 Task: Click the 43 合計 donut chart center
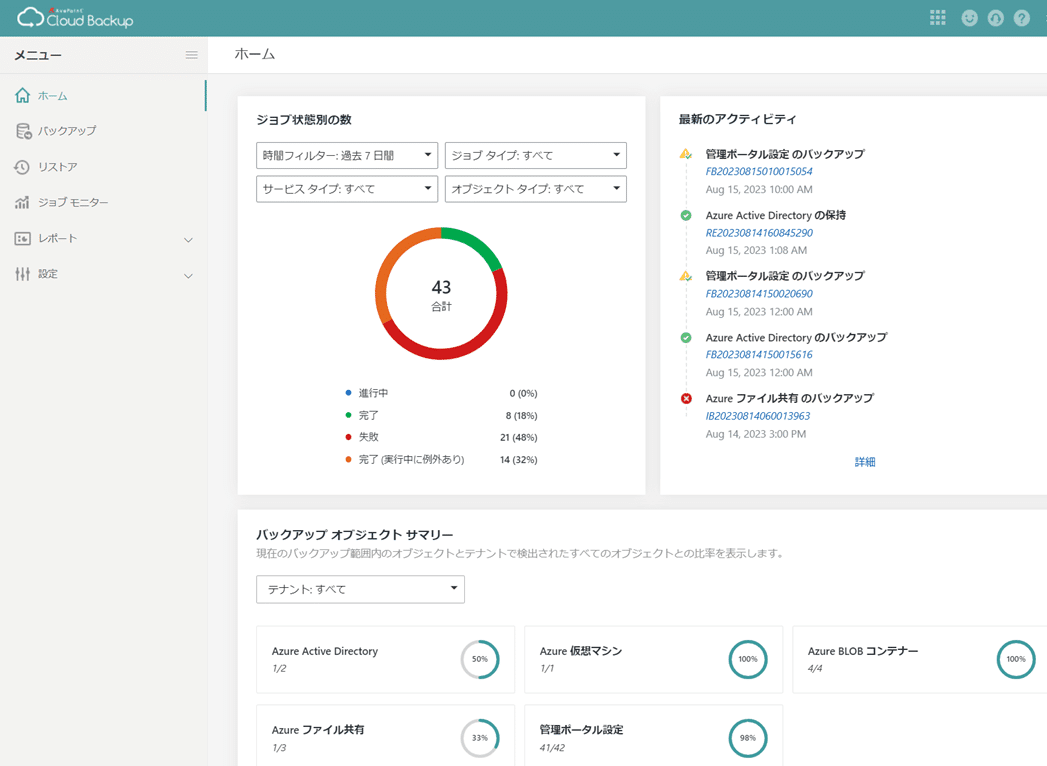pos(441,294)
